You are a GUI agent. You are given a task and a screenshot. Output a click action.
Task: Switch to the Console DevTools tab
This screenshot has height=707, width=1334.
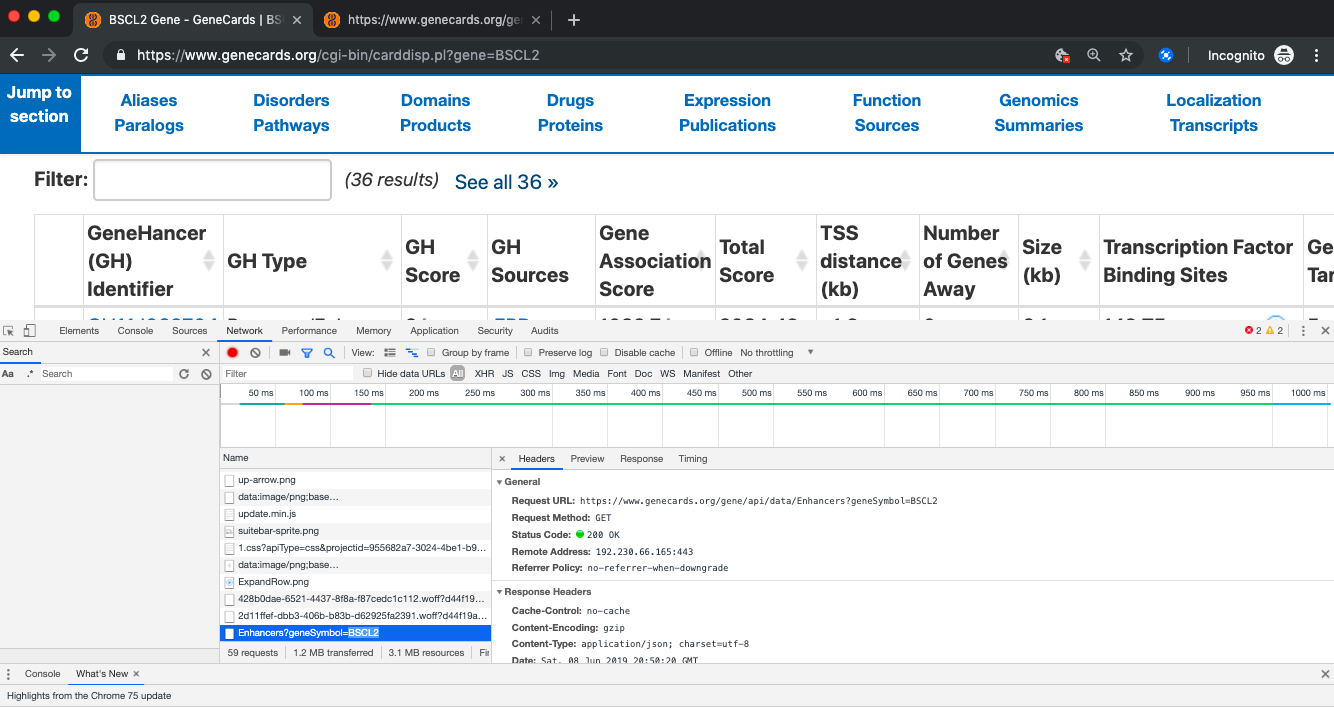(x=135, y=331)
